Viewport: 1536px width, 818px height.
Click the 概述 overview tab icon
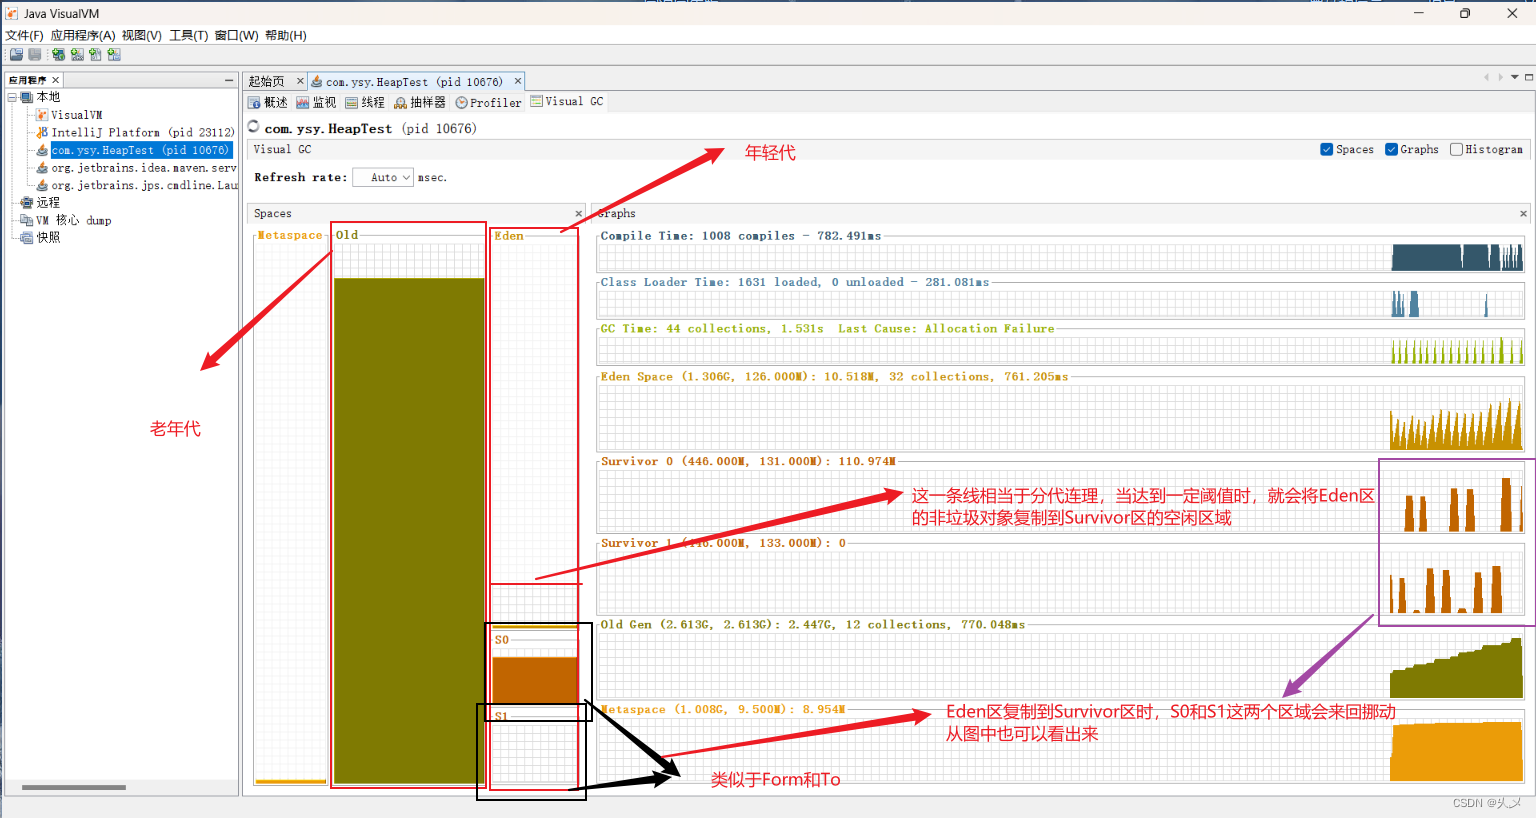pos(254,102)
